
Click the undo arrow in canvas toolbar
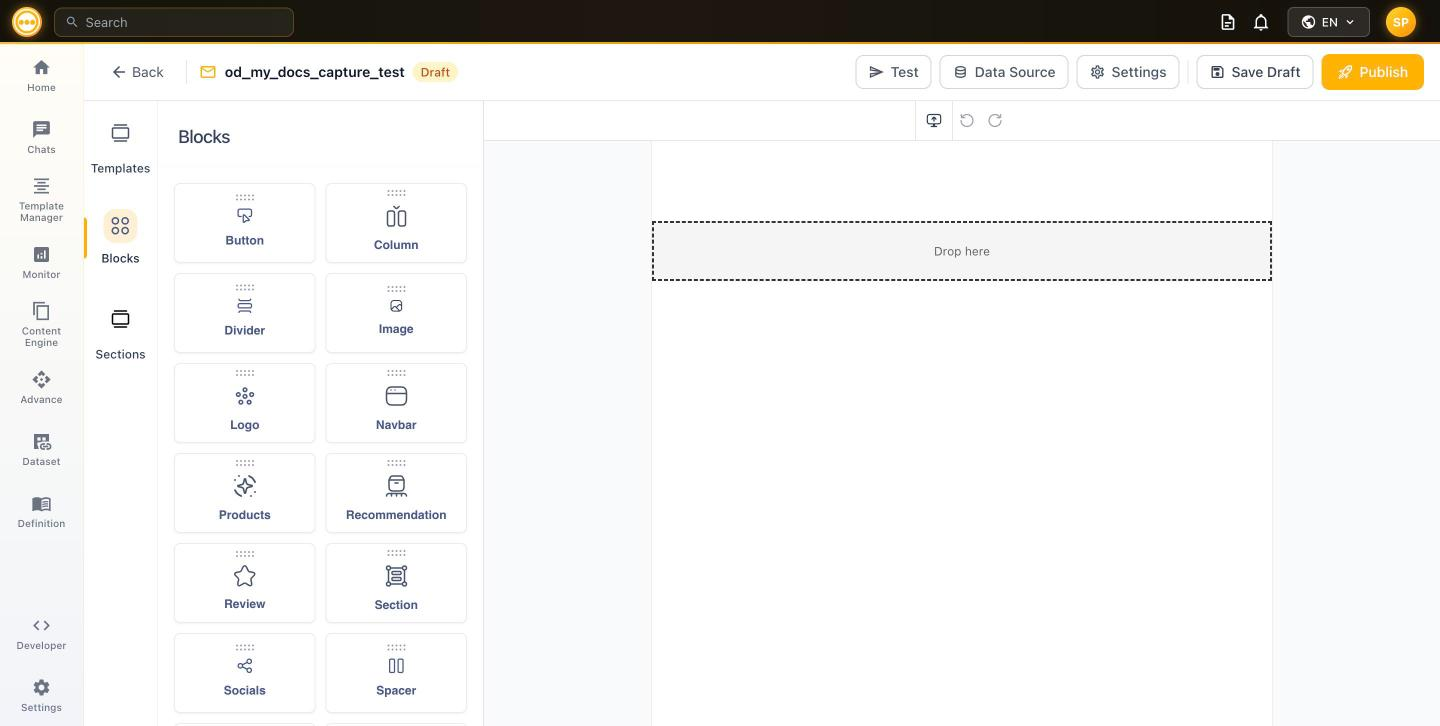coord(967,120)
